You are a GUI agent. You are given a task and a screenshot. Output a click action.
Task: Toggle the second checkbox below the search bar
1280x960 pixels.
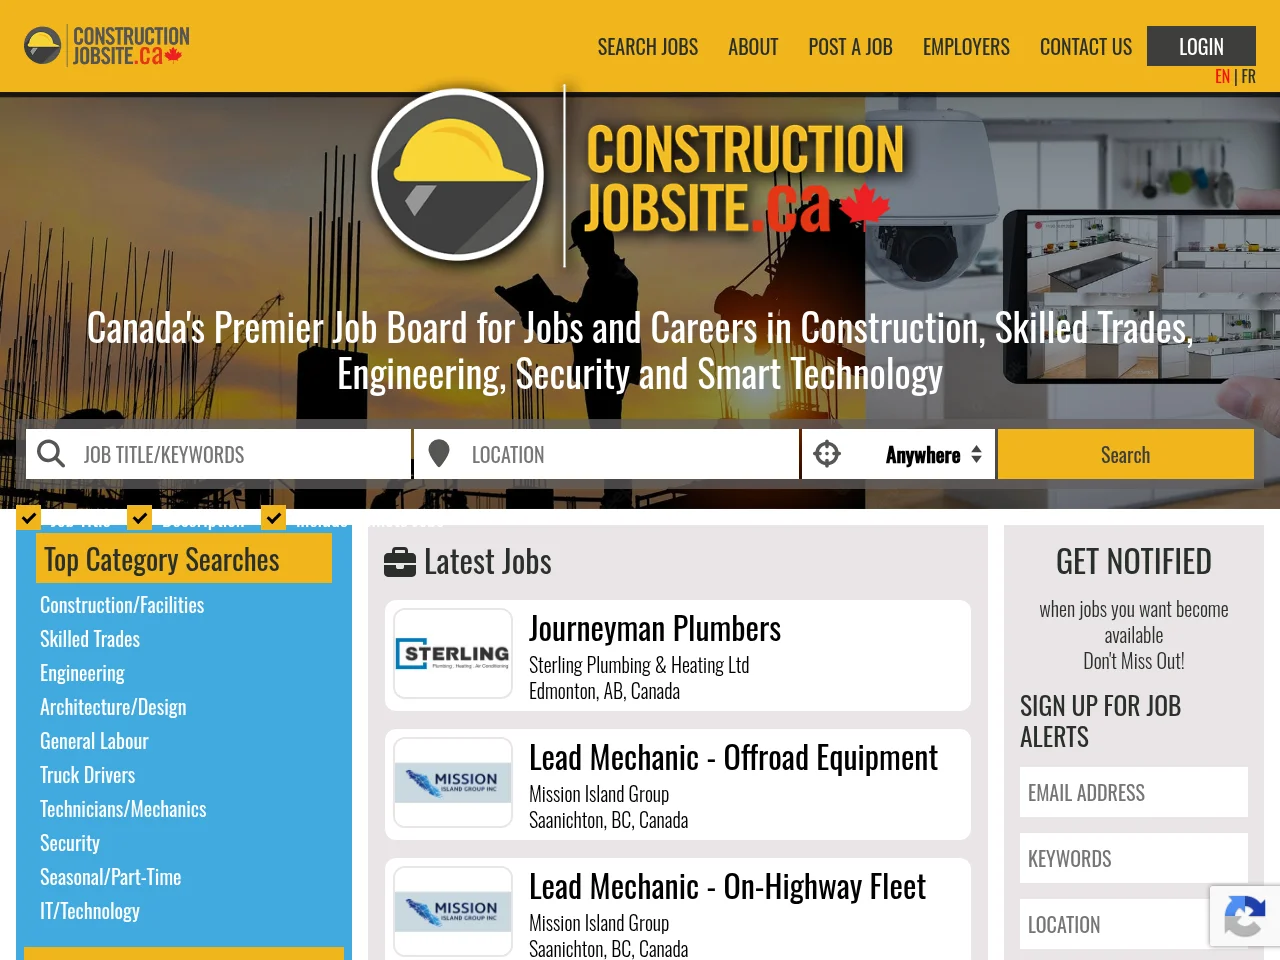[x=140, y=517]
